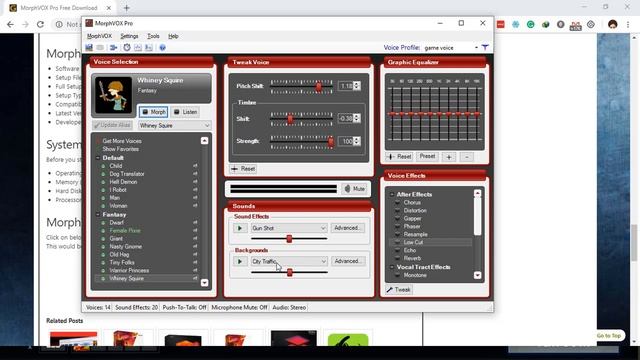
Task: Enable the Phaser after effect
Action: (397, 227)
